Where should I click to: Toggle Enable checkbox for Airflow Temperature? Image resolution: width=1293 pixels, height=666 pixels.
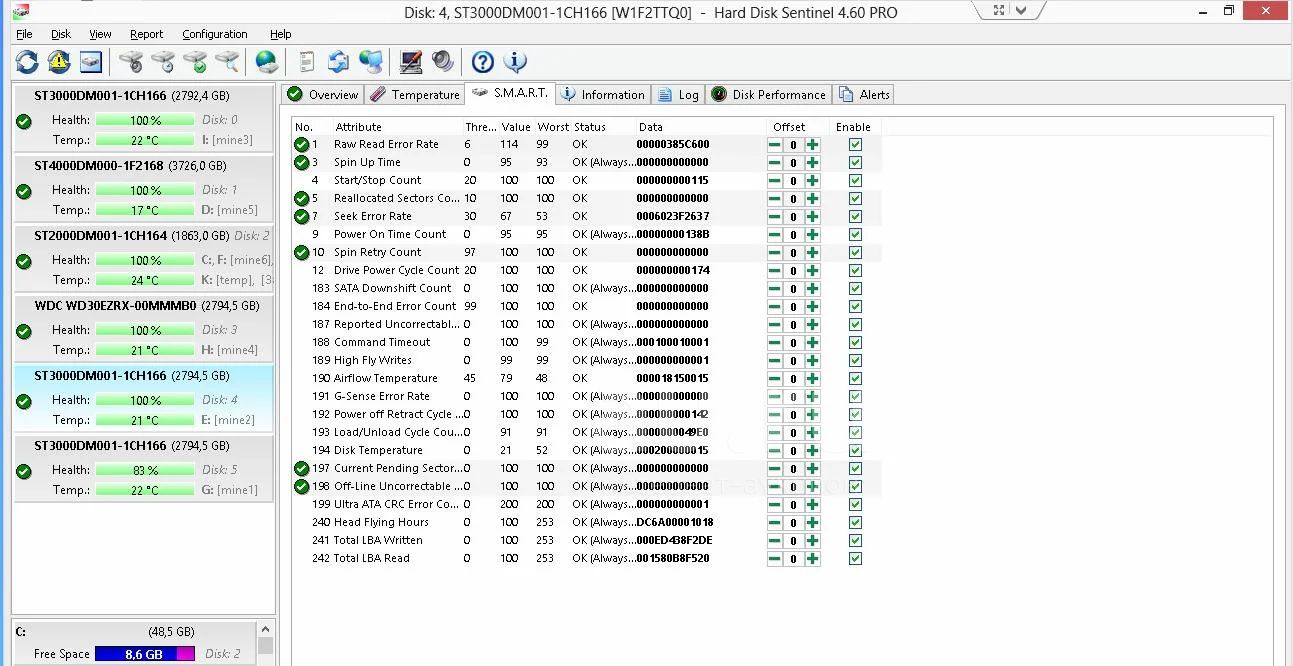pyautogui.click(x=855, y=379)
